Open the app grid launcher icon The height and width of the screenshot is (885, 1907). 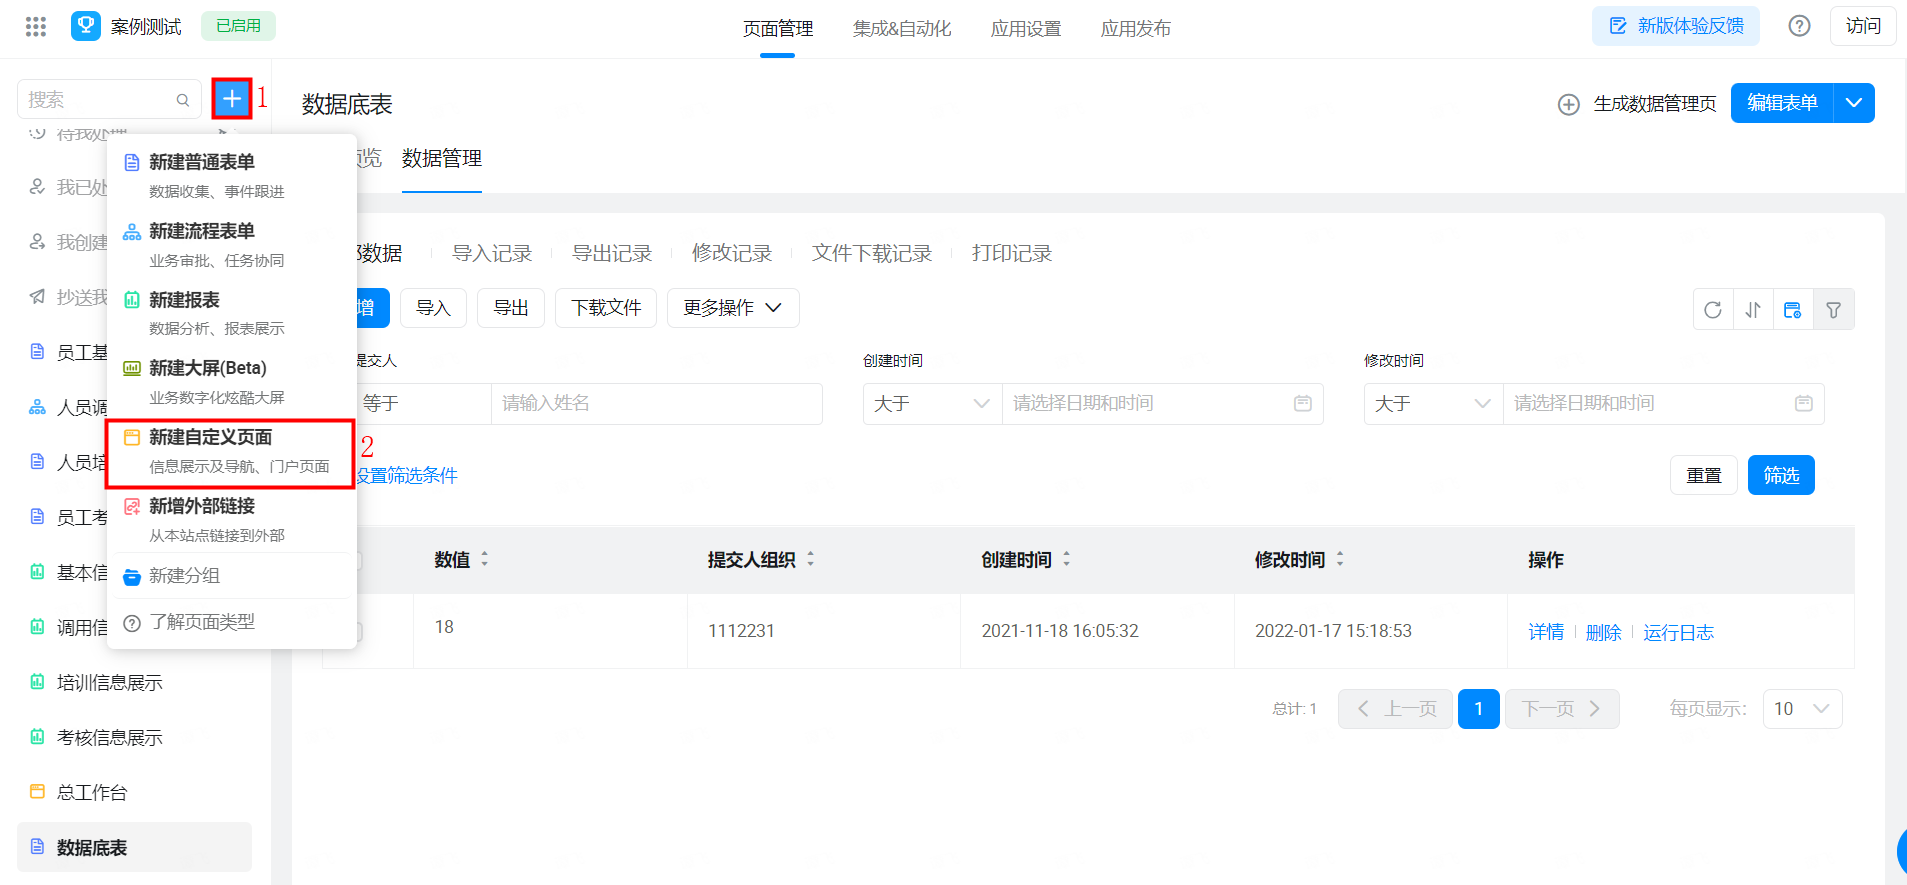[36, 27]
